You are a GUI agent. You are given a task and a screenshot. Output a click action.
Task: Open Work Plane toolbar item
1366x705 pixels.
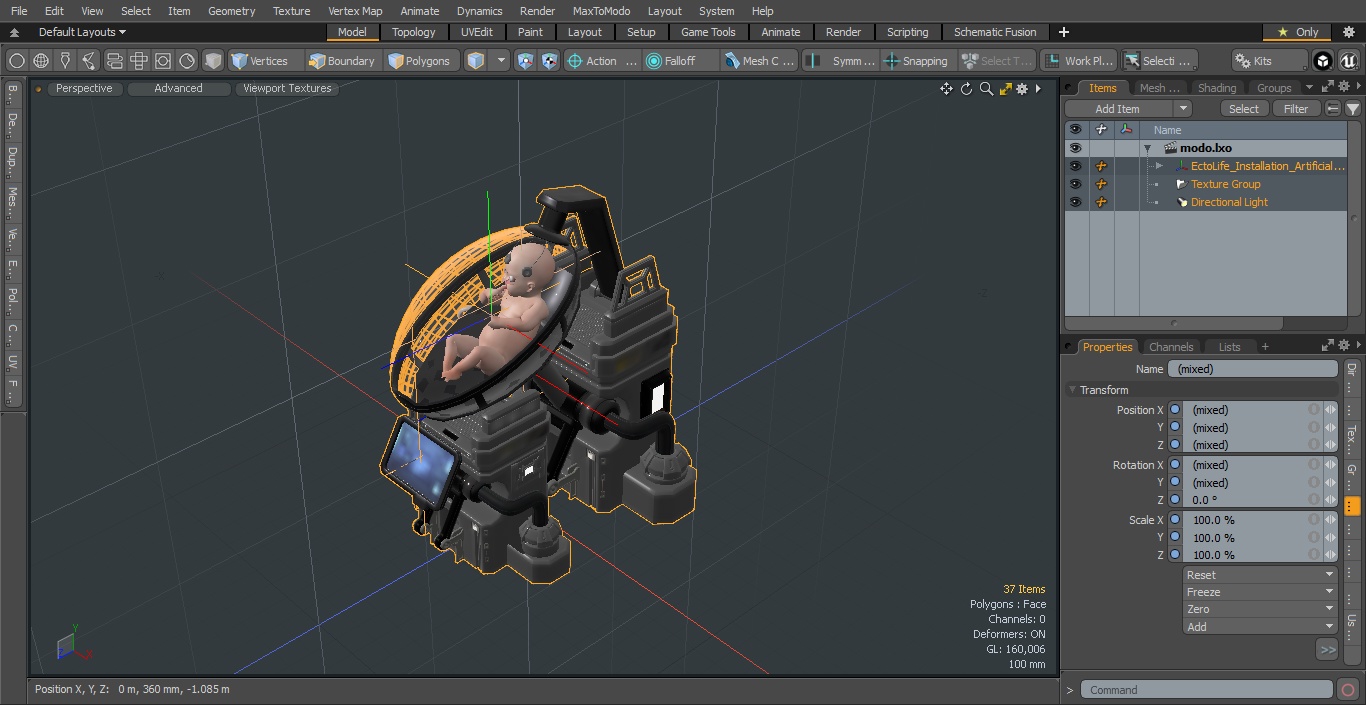[1078, 61]
